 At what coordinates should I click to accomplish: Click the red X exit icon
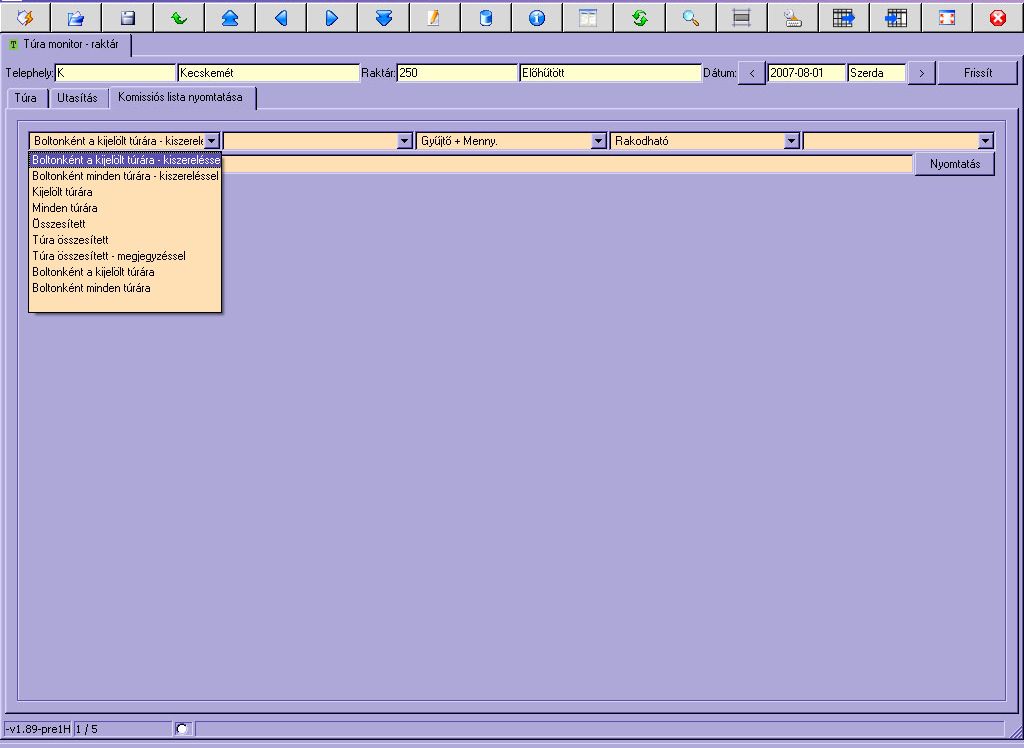click(997, 17)
